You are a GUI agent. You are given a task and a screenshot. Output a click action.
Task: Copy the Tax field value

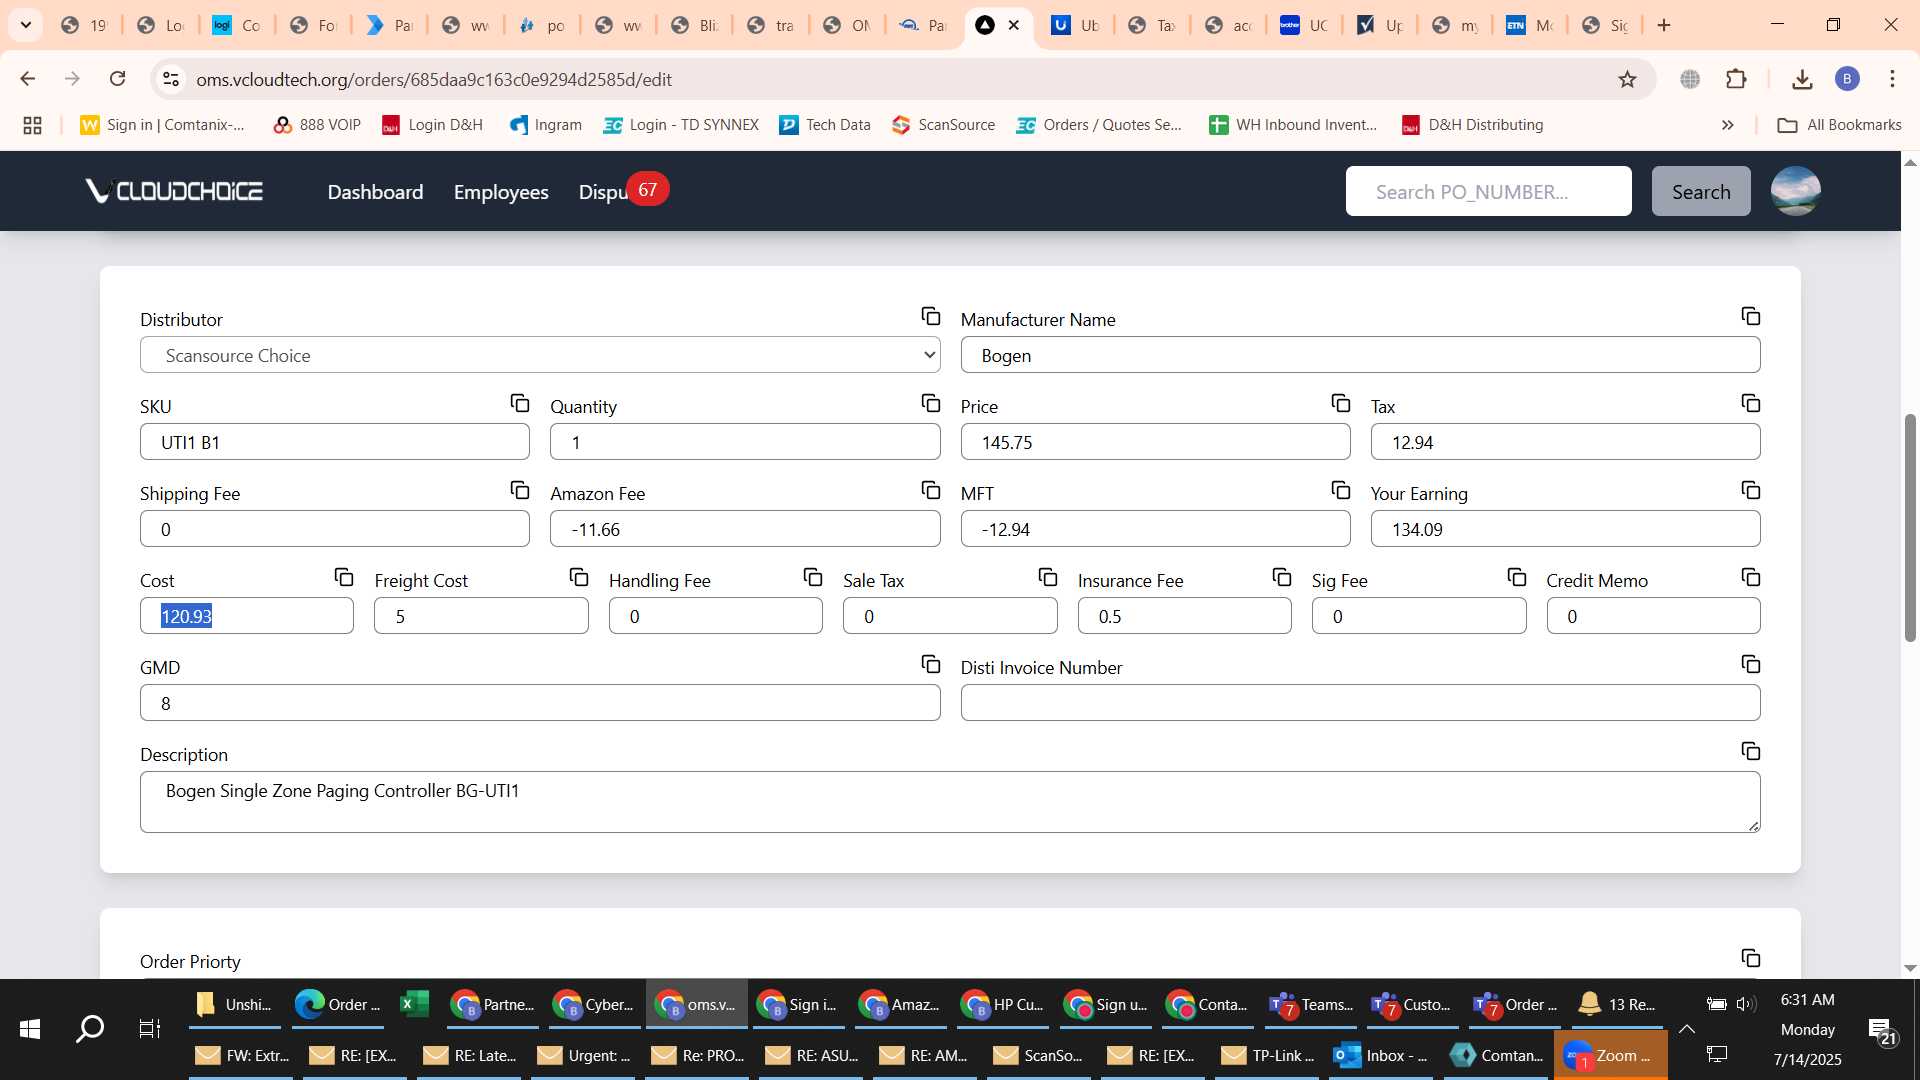pyautogui.click(x=1751, y=403)
